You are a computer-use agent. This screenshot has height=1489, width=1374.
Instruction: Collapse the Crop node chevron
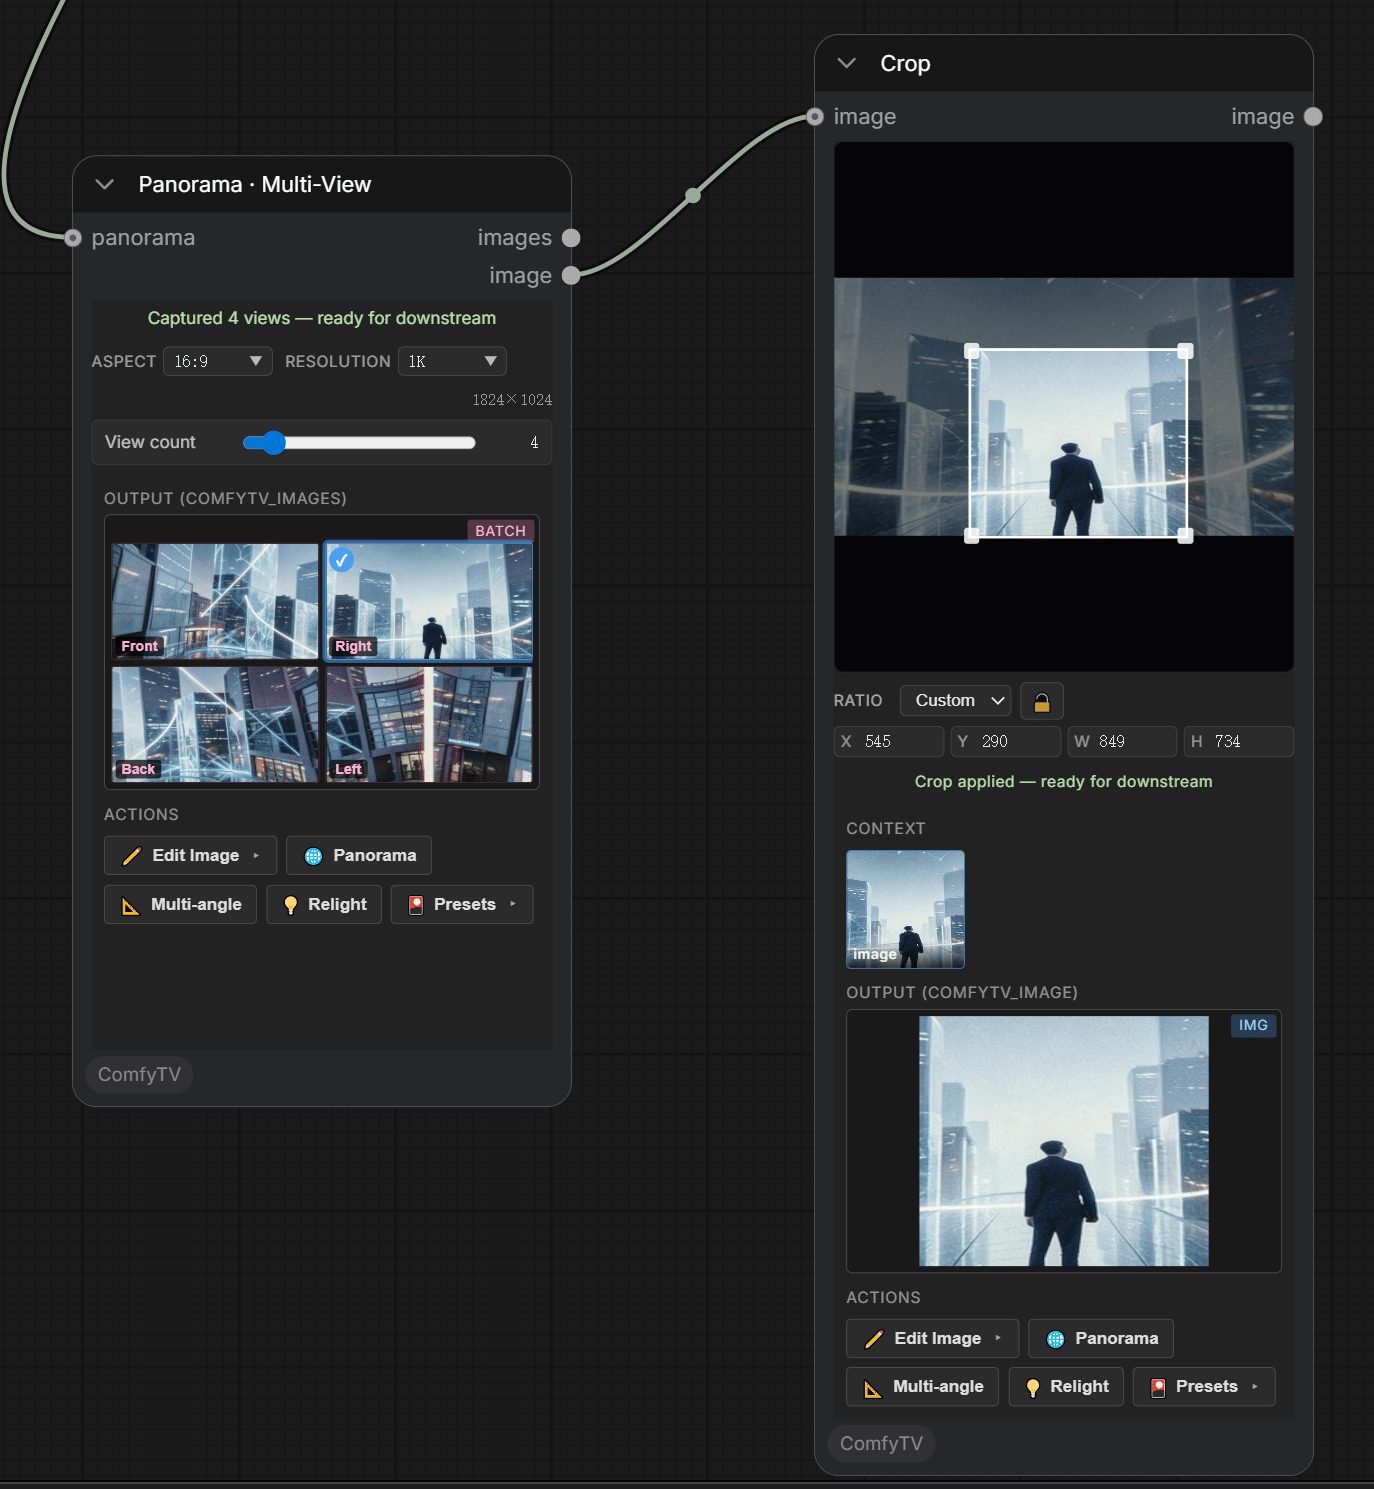[x=846, y=63]
